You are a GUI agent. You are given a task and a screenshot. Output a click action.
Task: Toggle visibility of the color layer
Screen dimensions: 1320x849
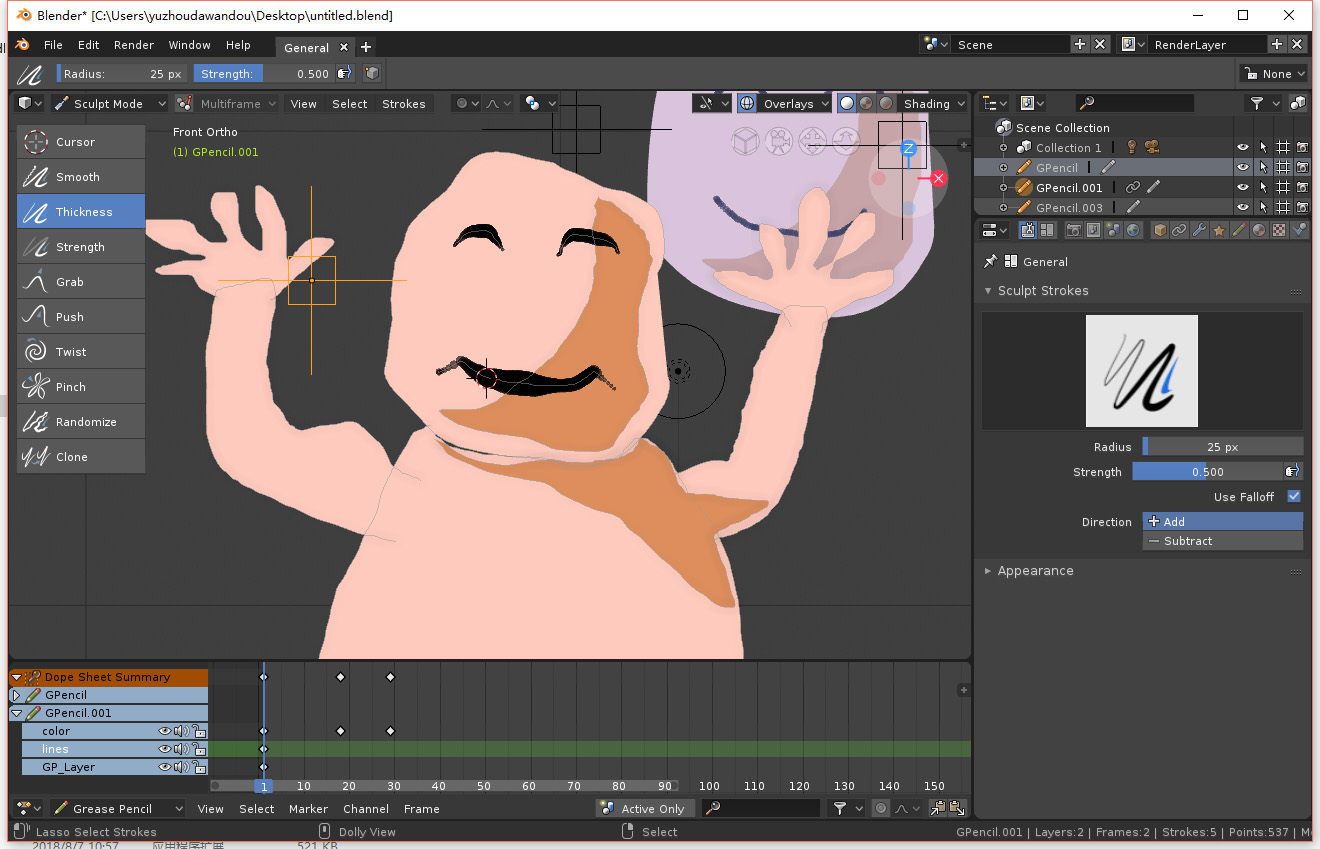click(164, 731)
